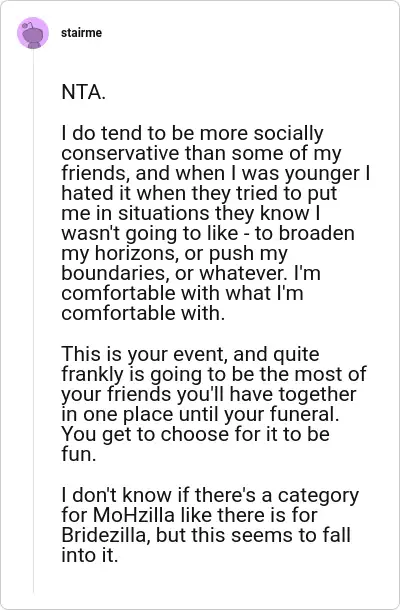Click the line "hated it when they tried to put"
This screenshot has width=400, height=610.
[199, 193]
